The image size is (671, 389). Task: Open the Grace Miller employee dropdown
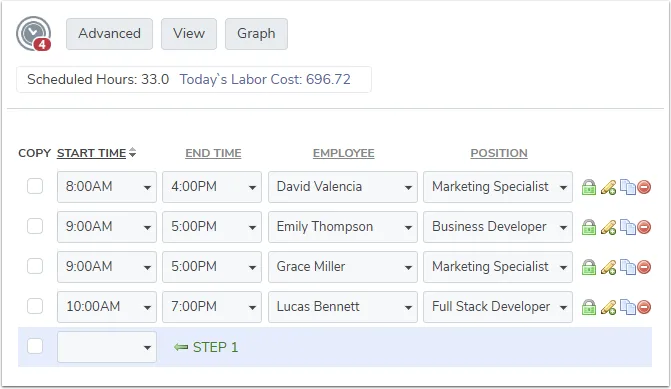pyautogui.click(x=343, y=267)
